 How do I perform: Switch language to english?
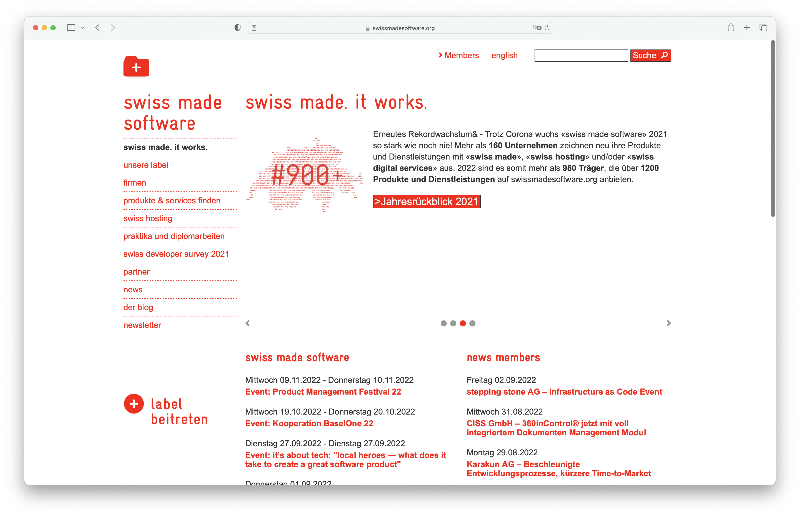point(504,55)
